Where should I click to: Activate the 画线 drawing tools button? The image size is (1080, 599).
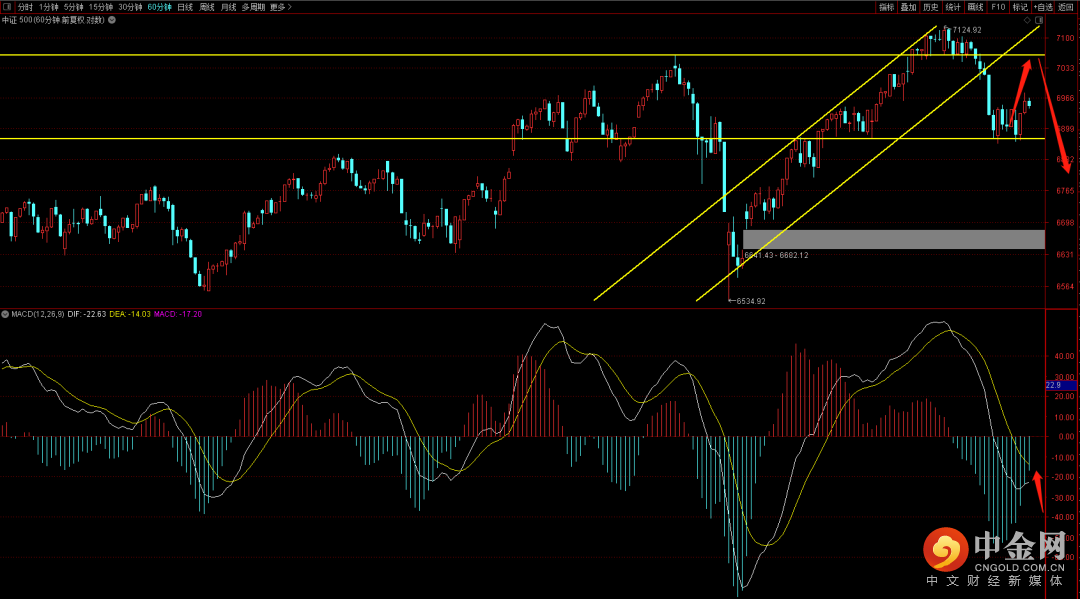tap(975, 7)
